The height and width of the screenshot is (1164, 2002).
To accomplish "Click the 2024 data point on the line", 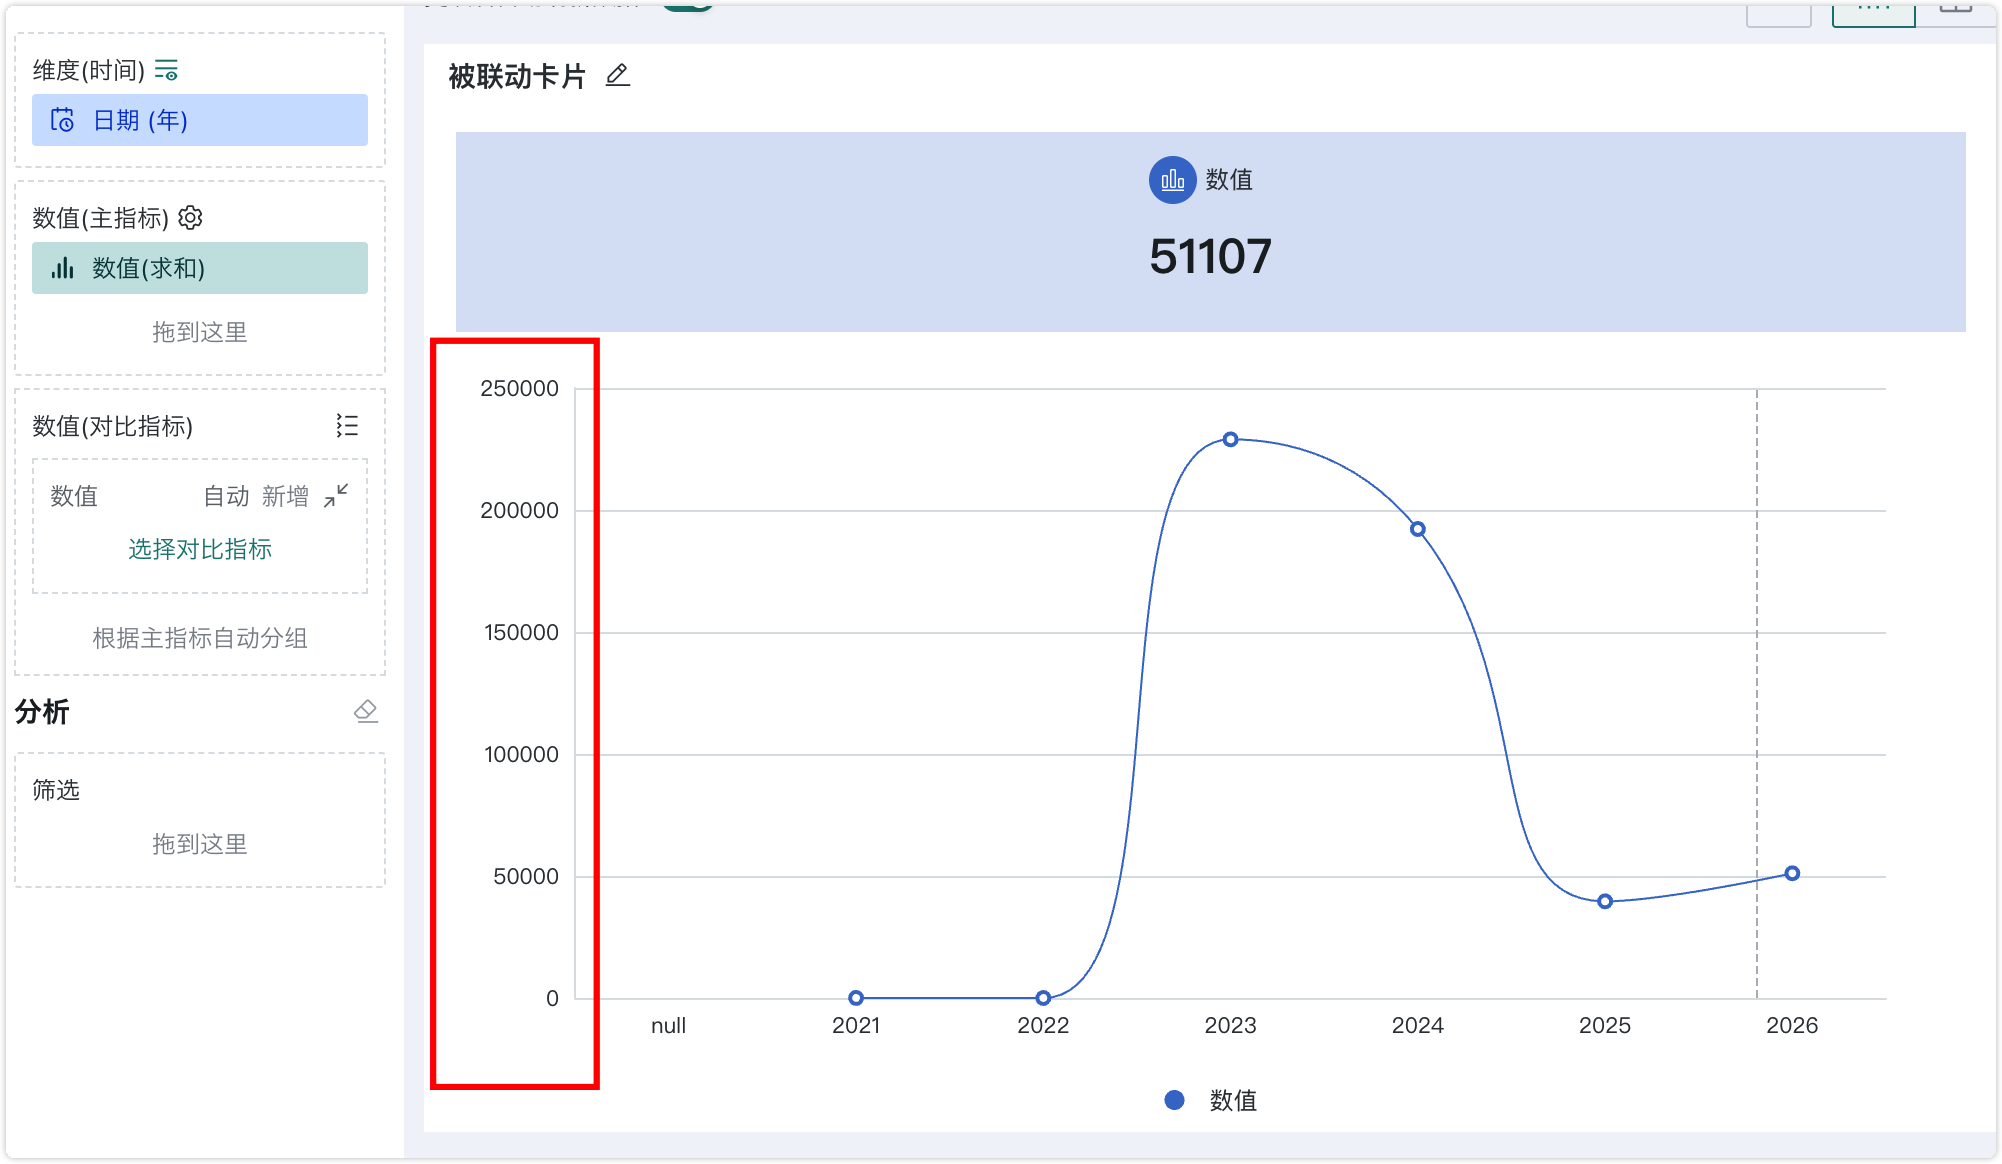I will point(1418,529).
